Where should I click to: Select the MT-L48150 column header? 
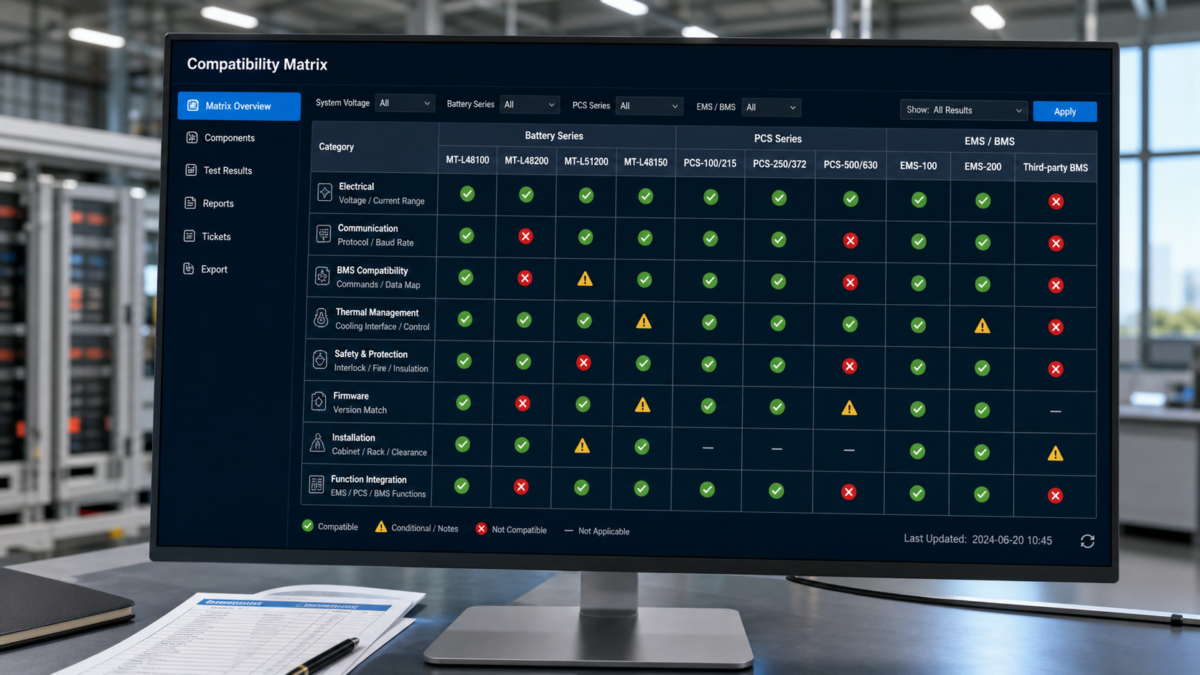pyautogui.click(x=646, y=163)
